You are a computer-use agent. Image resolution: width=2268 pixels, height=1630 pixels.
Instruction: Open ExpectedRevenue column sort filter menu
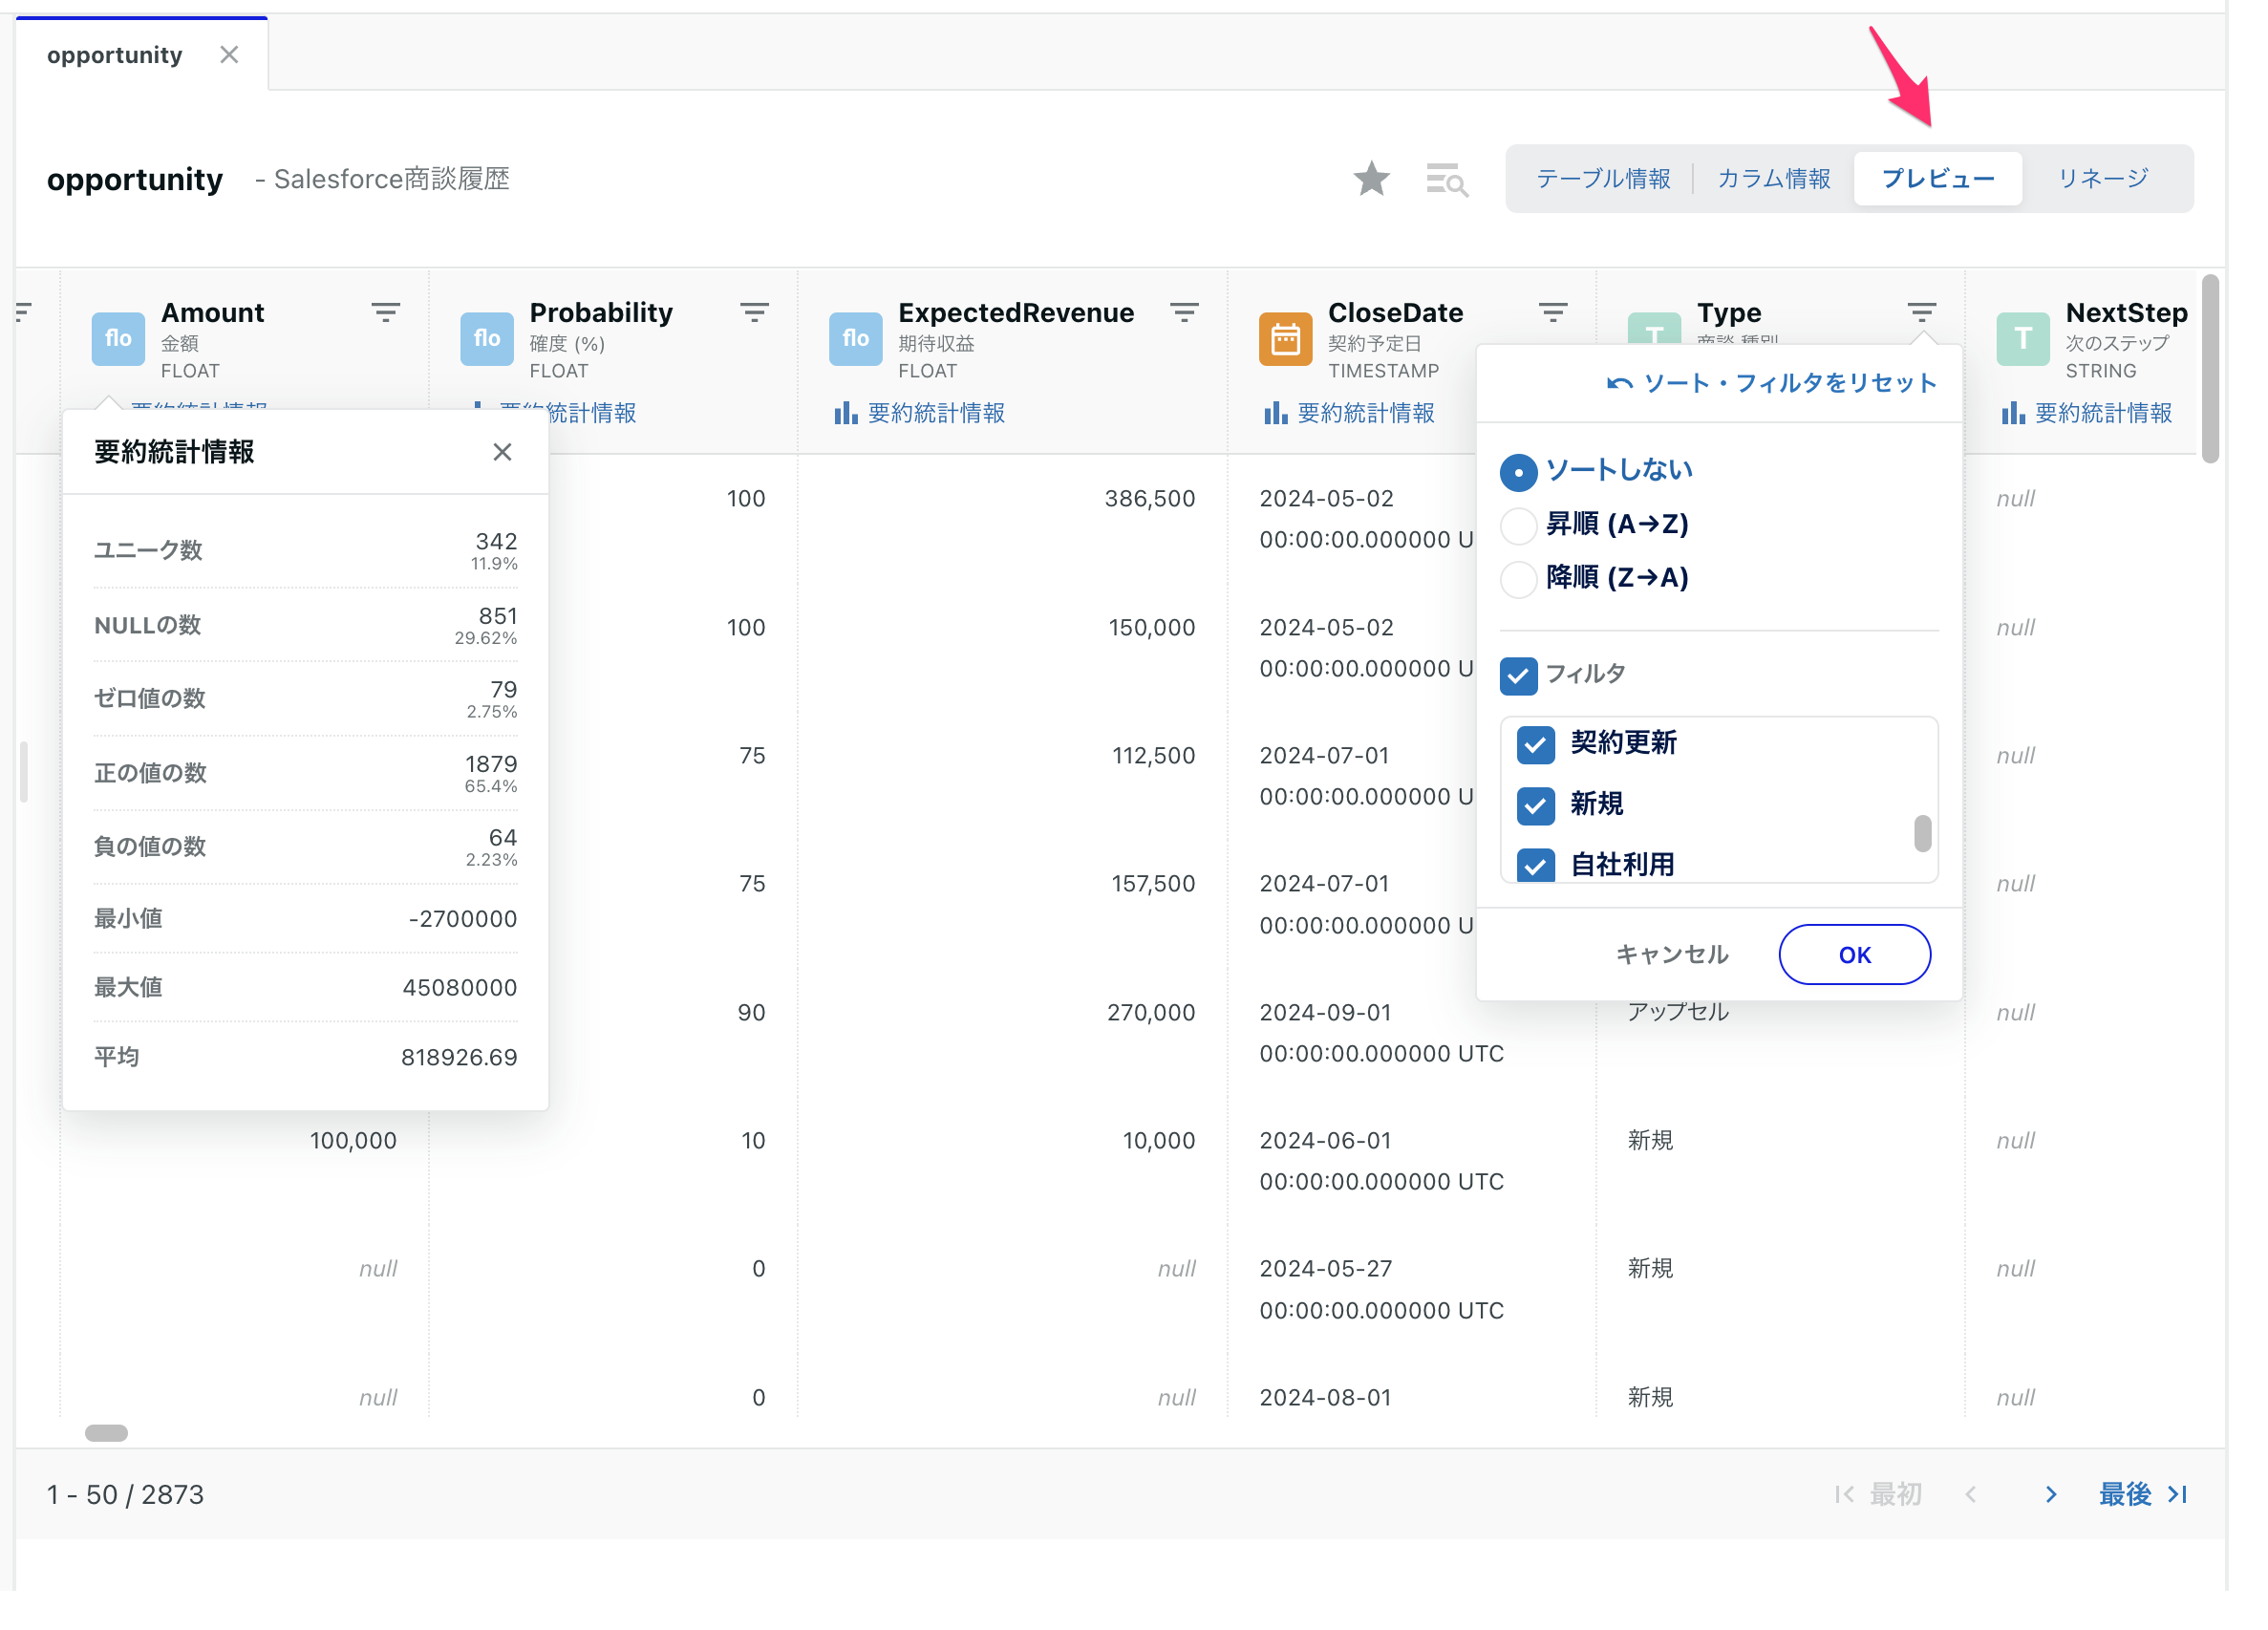pos(1184,312)
